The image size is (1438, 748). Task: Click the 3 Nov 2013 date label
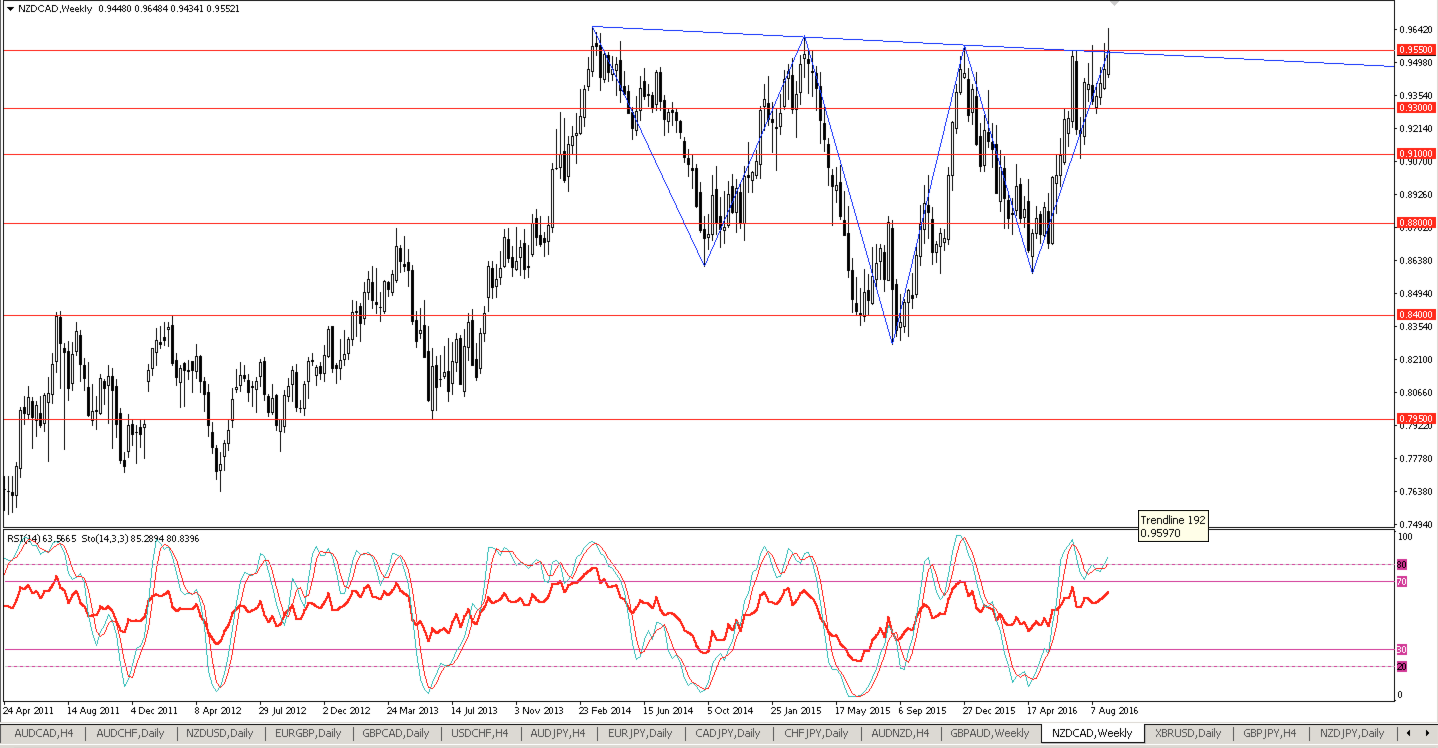[540, 709]
